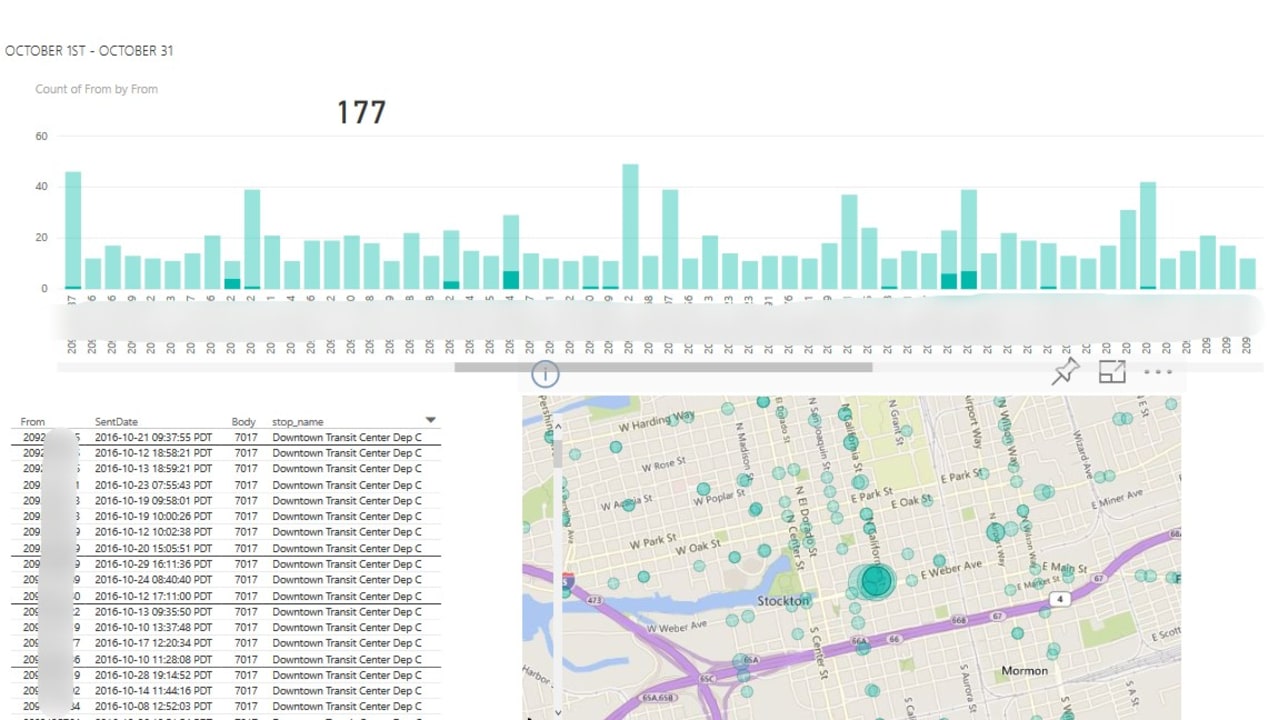
Task: Select row dated 2016-10-10 11:28:08 PDT
Action: tap(226, 659)
